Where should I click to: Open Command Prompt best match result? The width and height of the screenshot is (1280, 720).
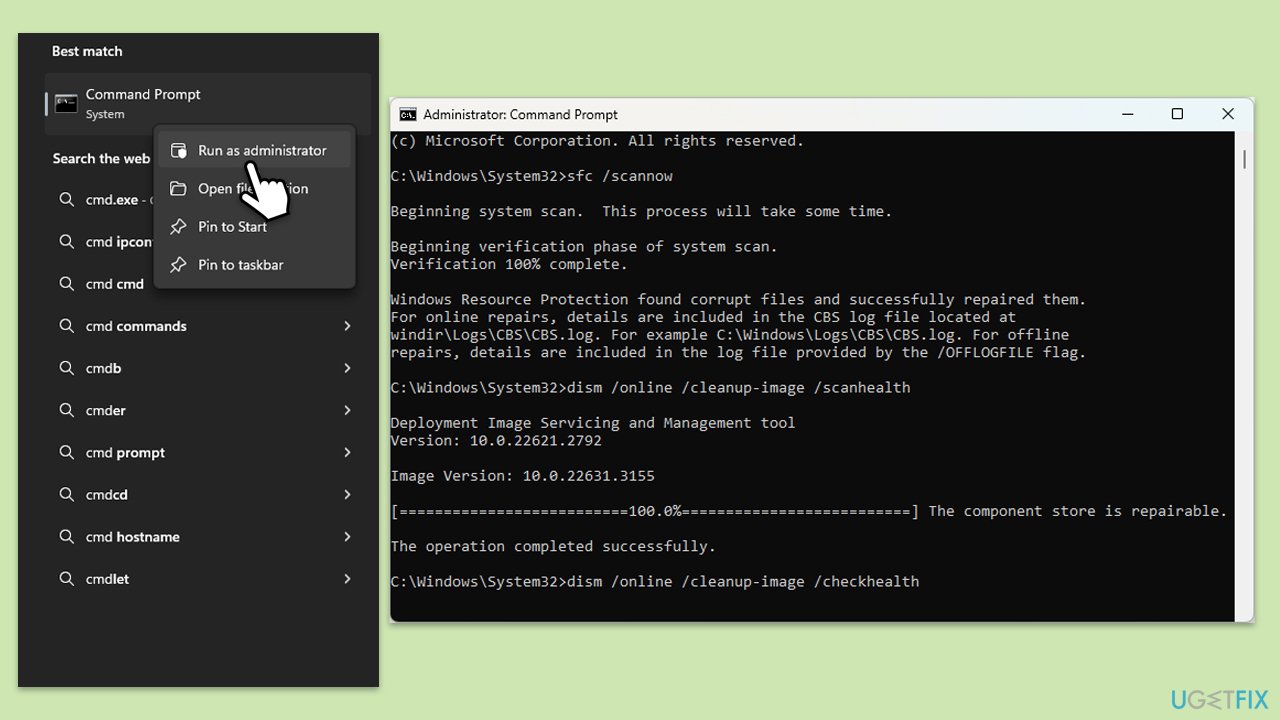click(x=208, y=103)
